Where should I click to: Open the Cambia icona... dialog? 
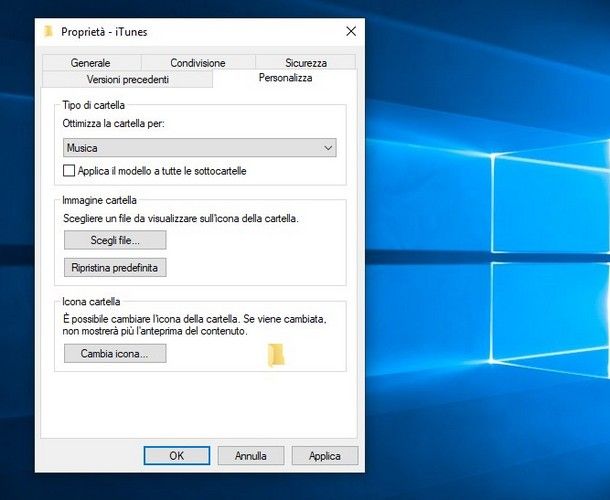pos(115,353)
